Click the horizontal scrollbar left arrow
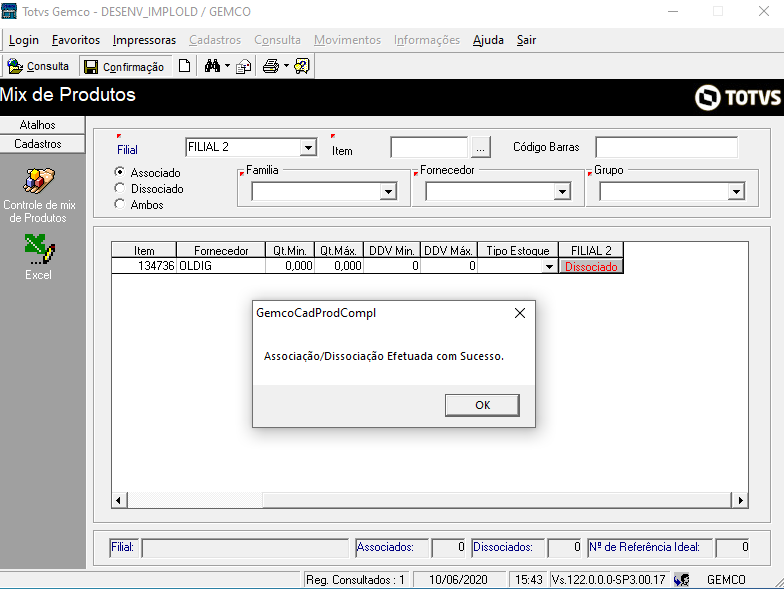The height and width of the screenshot is (589, 784). point(119,500)
